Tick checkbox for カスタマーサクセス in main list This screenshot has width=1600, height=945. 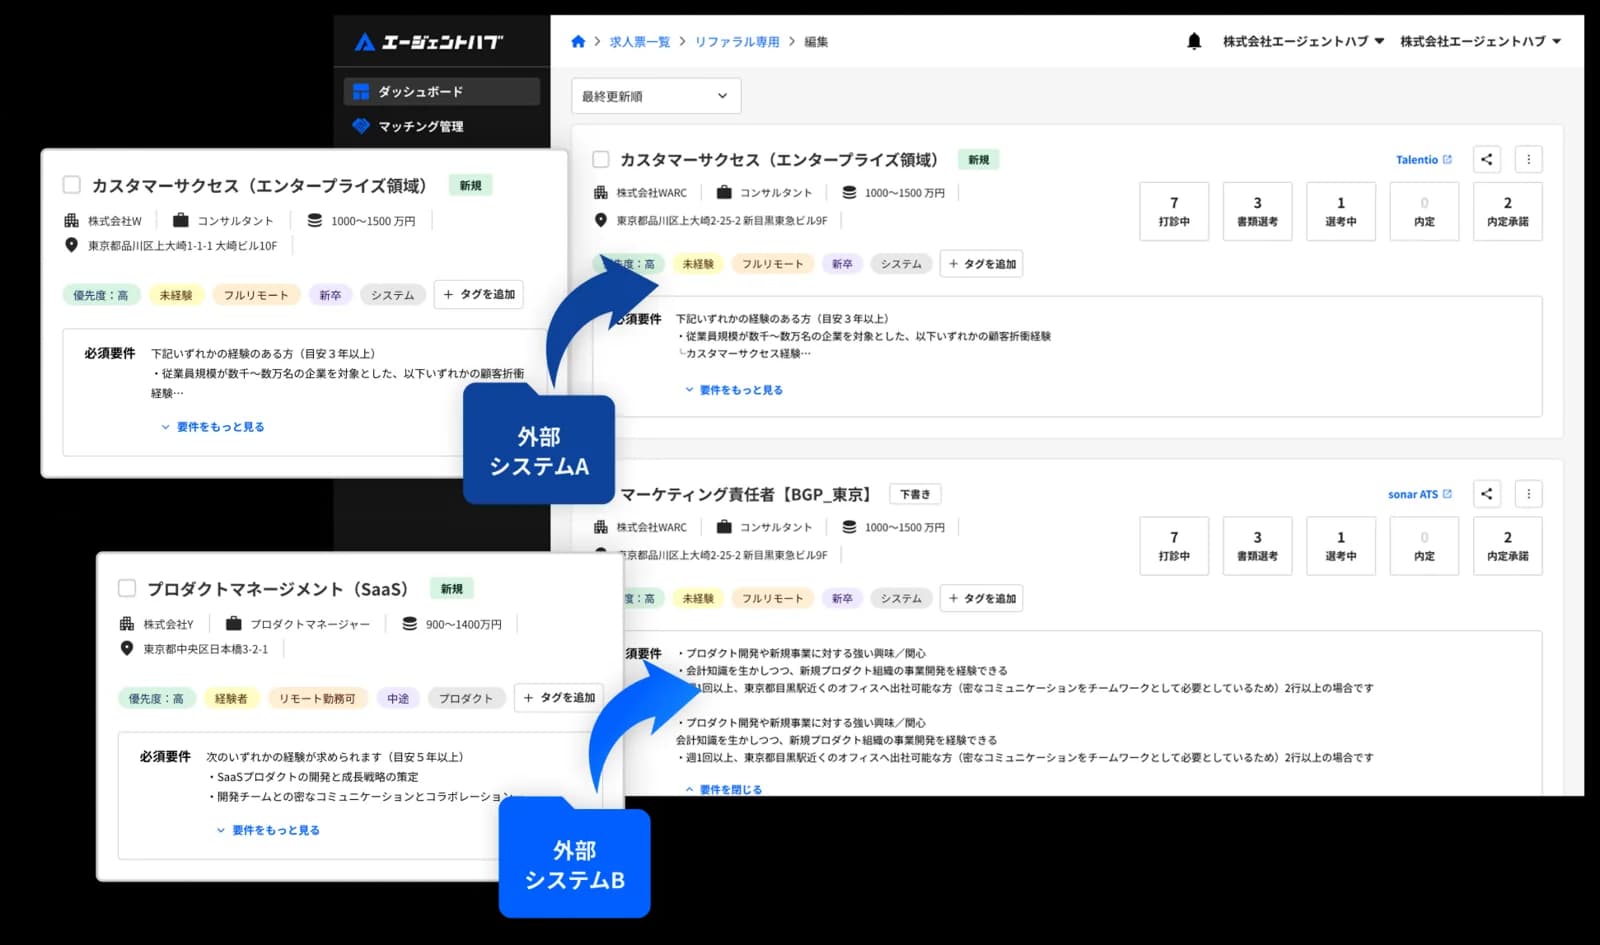[600, 159]
